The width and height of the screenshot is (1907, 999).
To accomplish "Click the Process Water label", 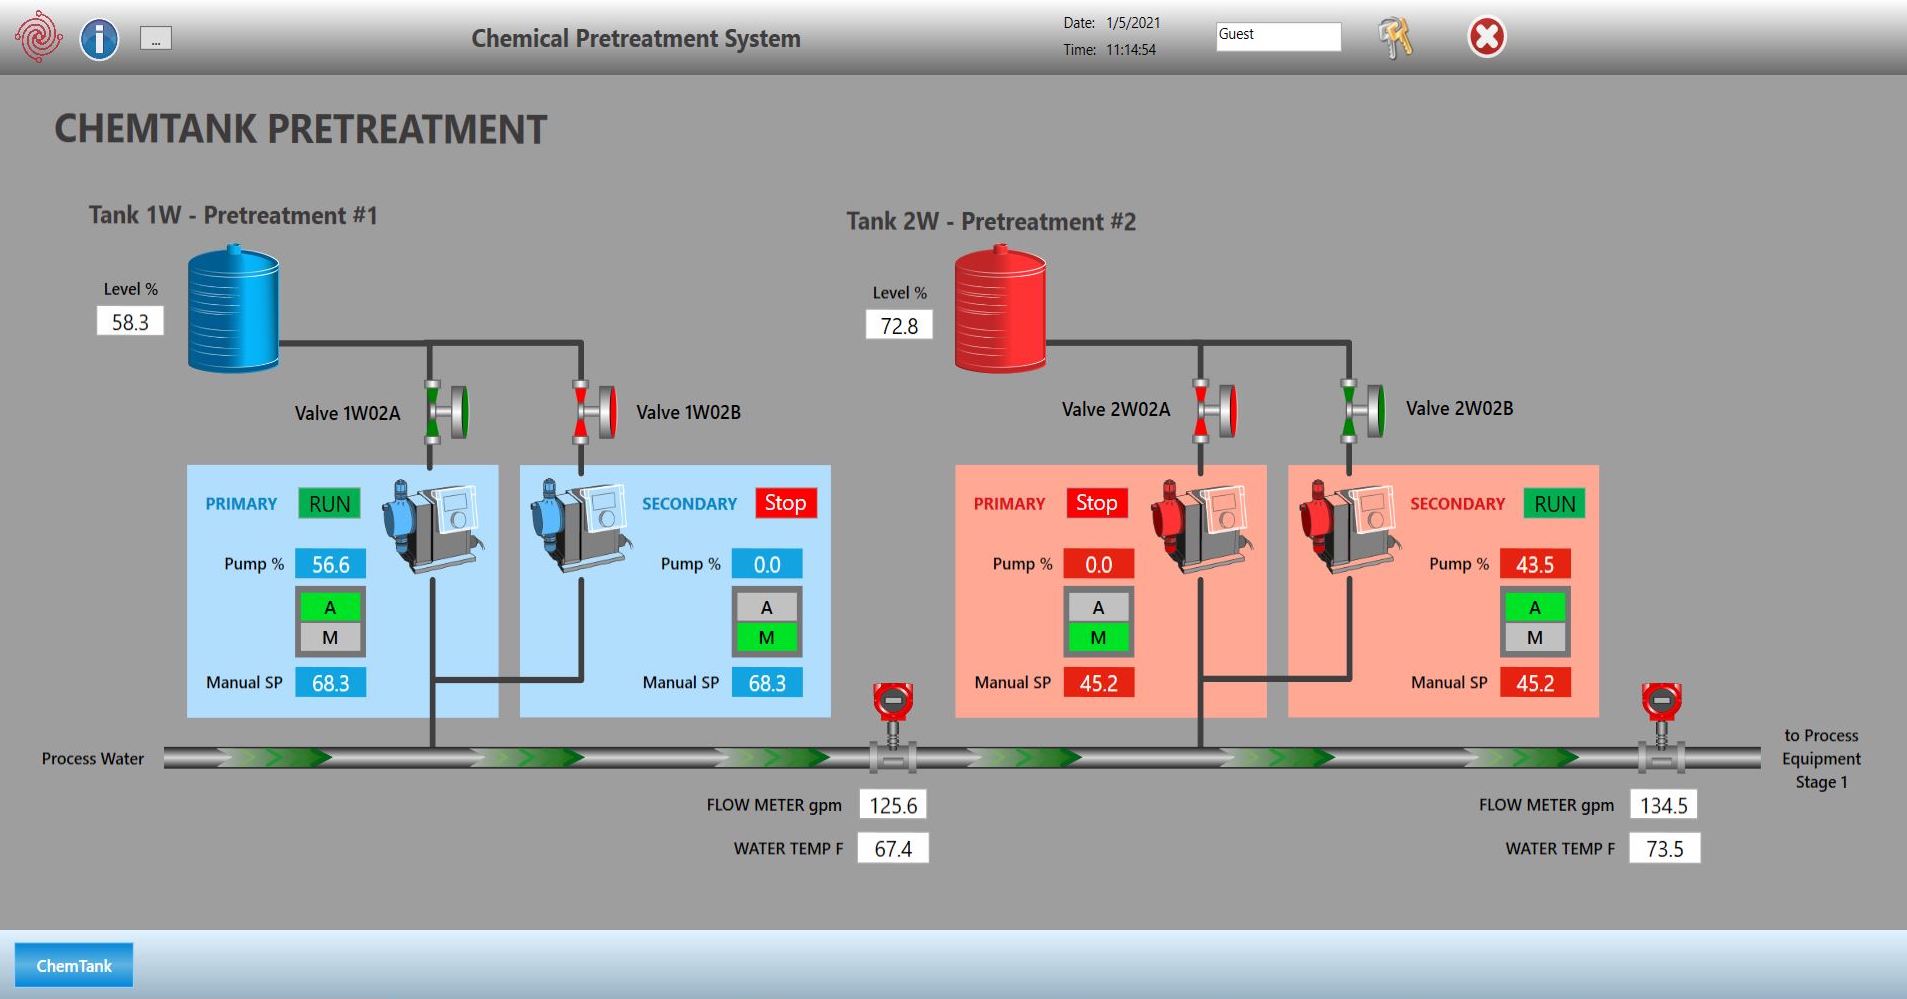I will coord(93,759).
